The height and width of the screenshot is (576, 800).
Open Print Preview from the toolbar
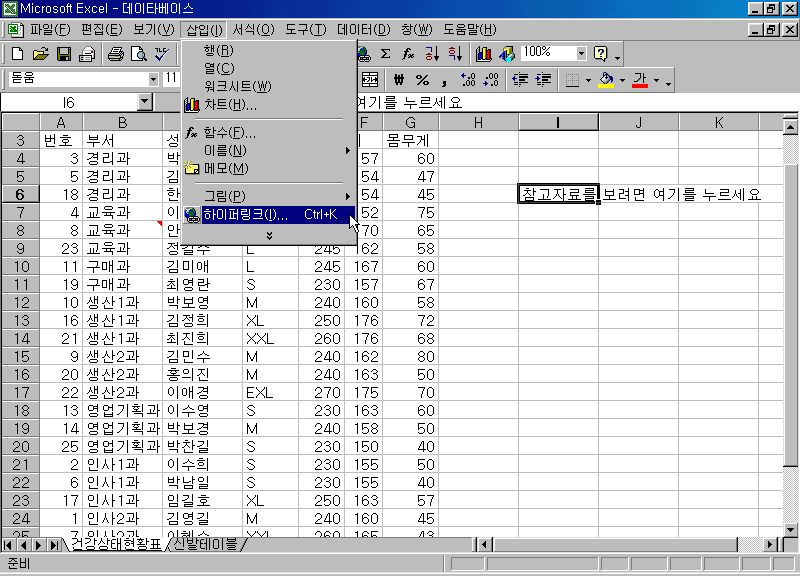coord(138,54)
